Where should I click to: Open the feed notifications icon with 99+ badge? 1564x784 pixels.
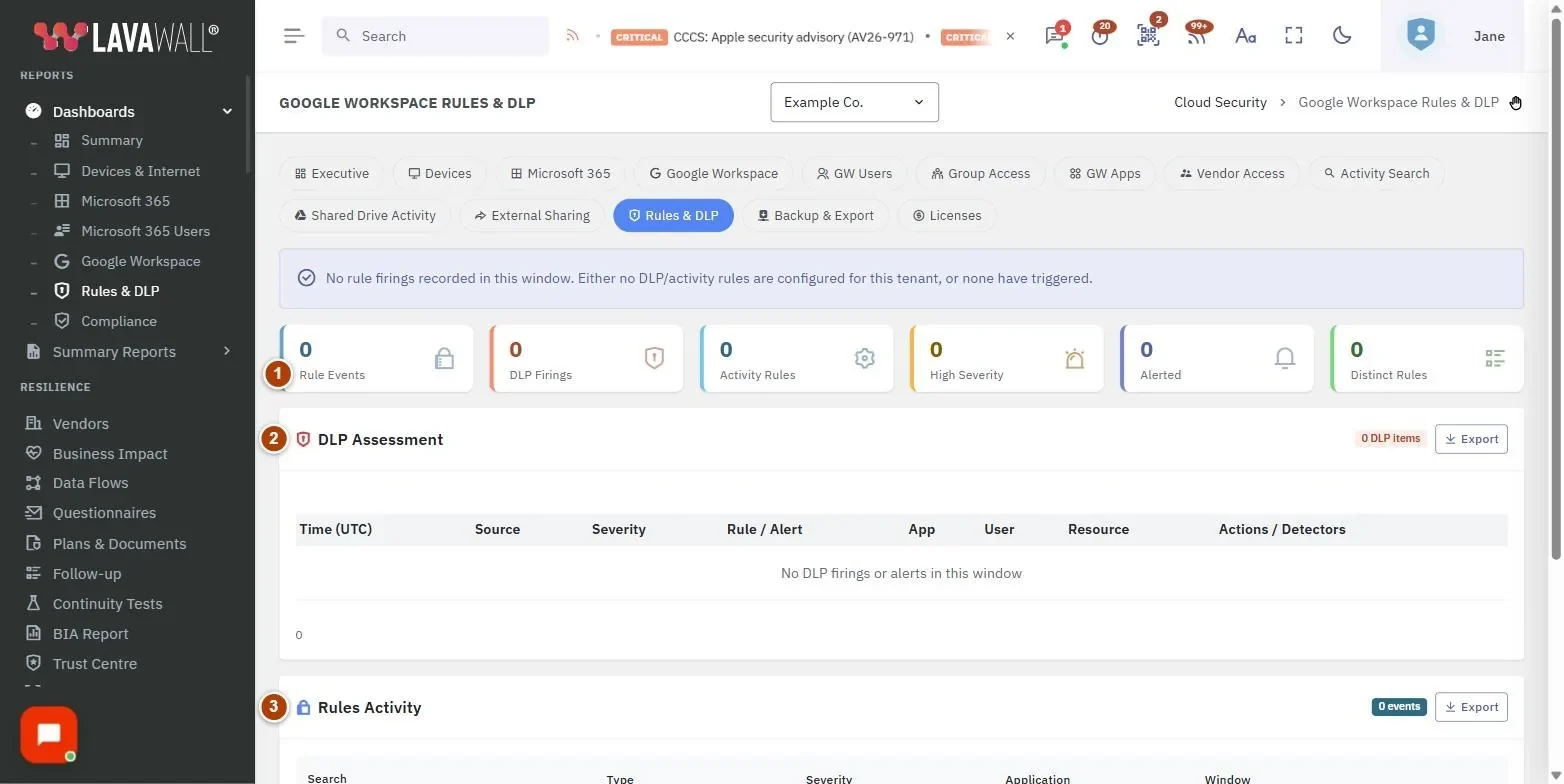tap(1197, 36)
